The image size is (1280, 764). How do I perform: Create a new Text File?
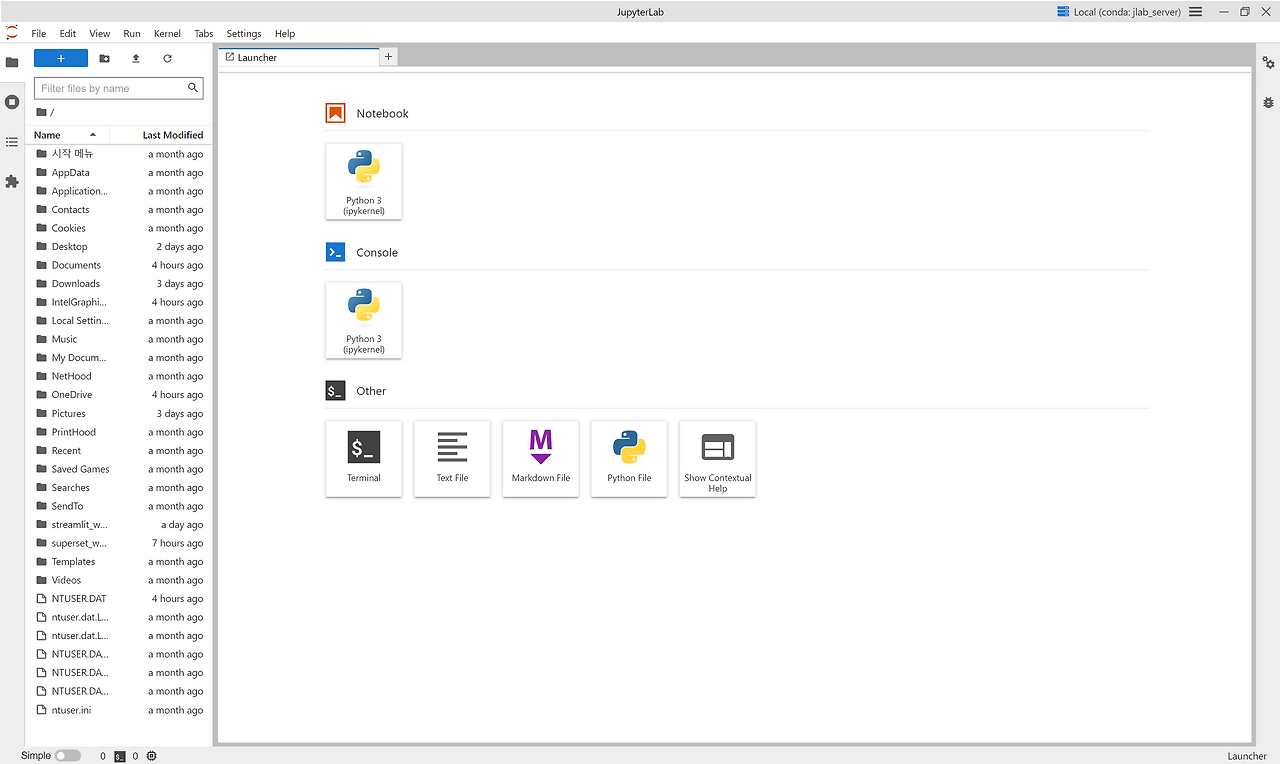452,459
